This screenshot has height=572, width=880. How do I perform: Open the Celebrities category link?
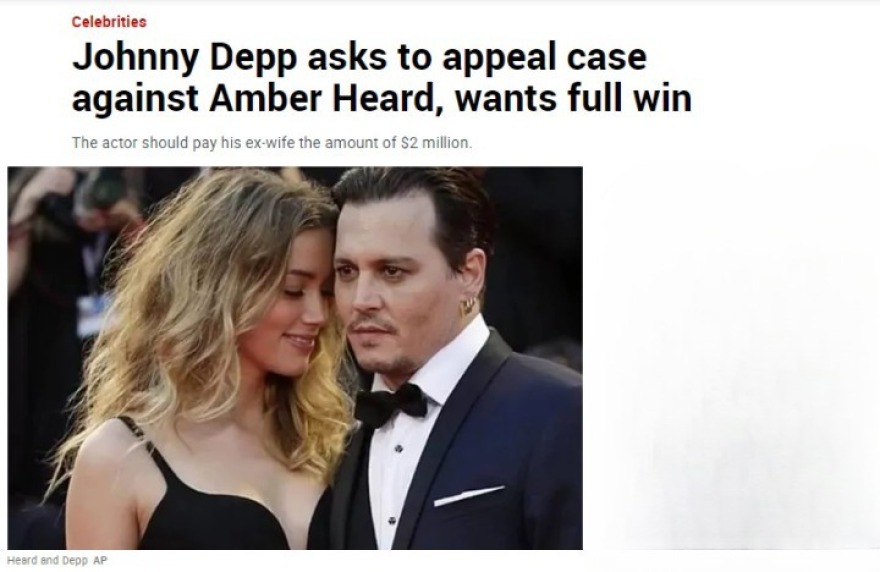coord(109,21)
